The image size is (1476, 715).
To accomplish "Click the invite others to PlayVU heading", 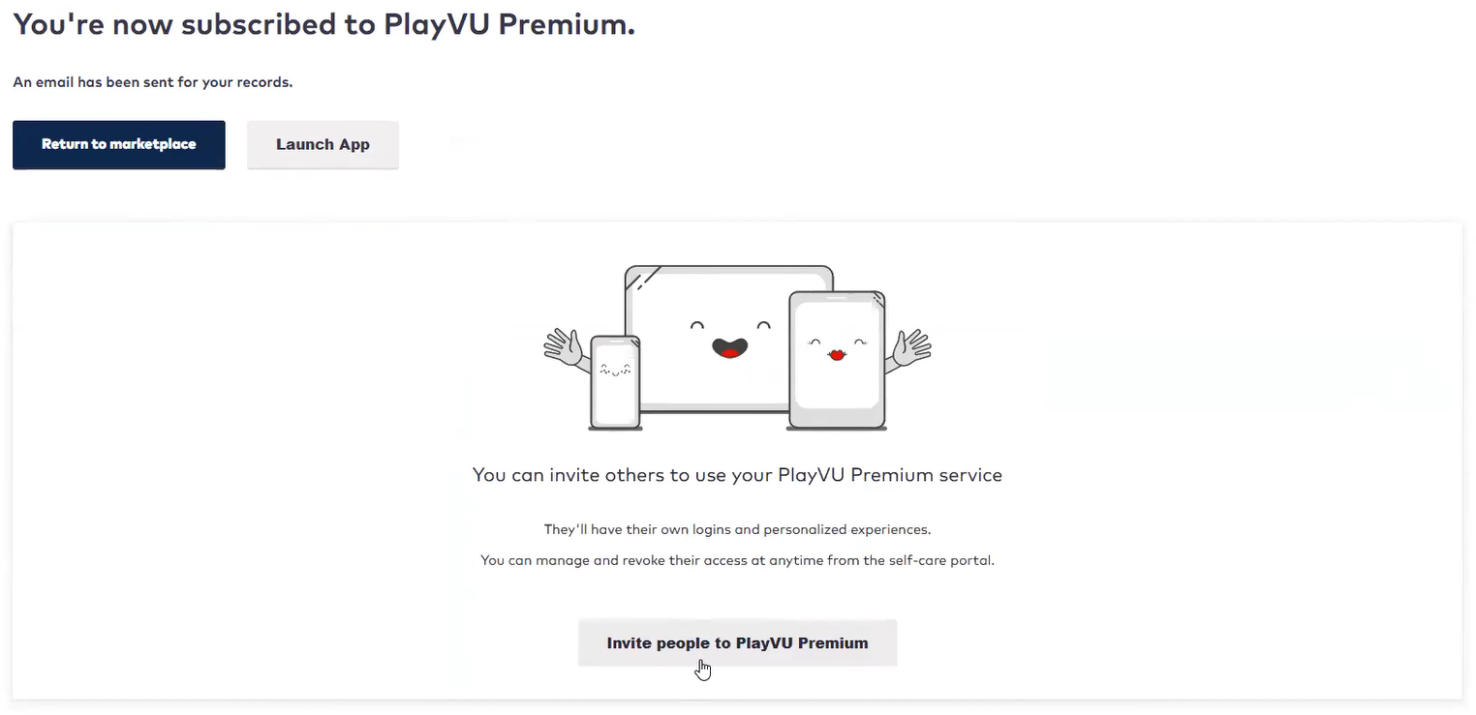I will pyautogui.click(x=737, y=475).
